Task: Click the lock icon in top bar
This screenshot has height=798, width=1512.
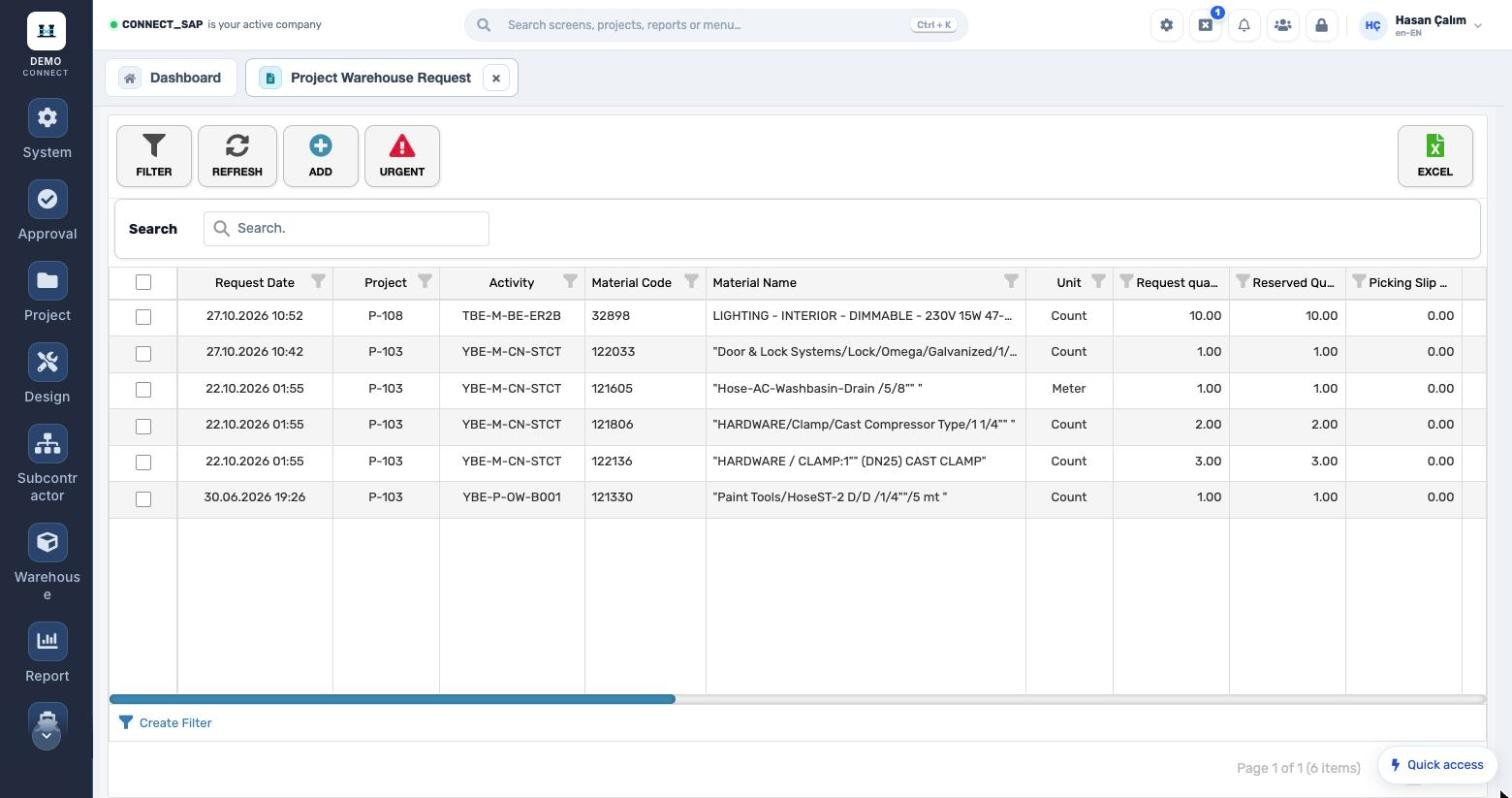Action: click(1321, 26)
